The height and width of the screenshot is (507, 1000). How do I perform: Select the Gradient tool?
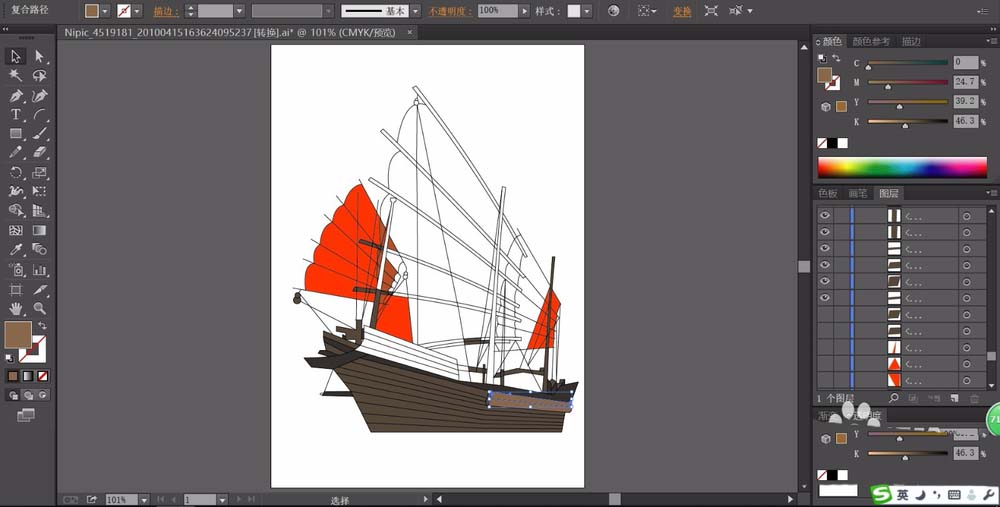point(40,230)
